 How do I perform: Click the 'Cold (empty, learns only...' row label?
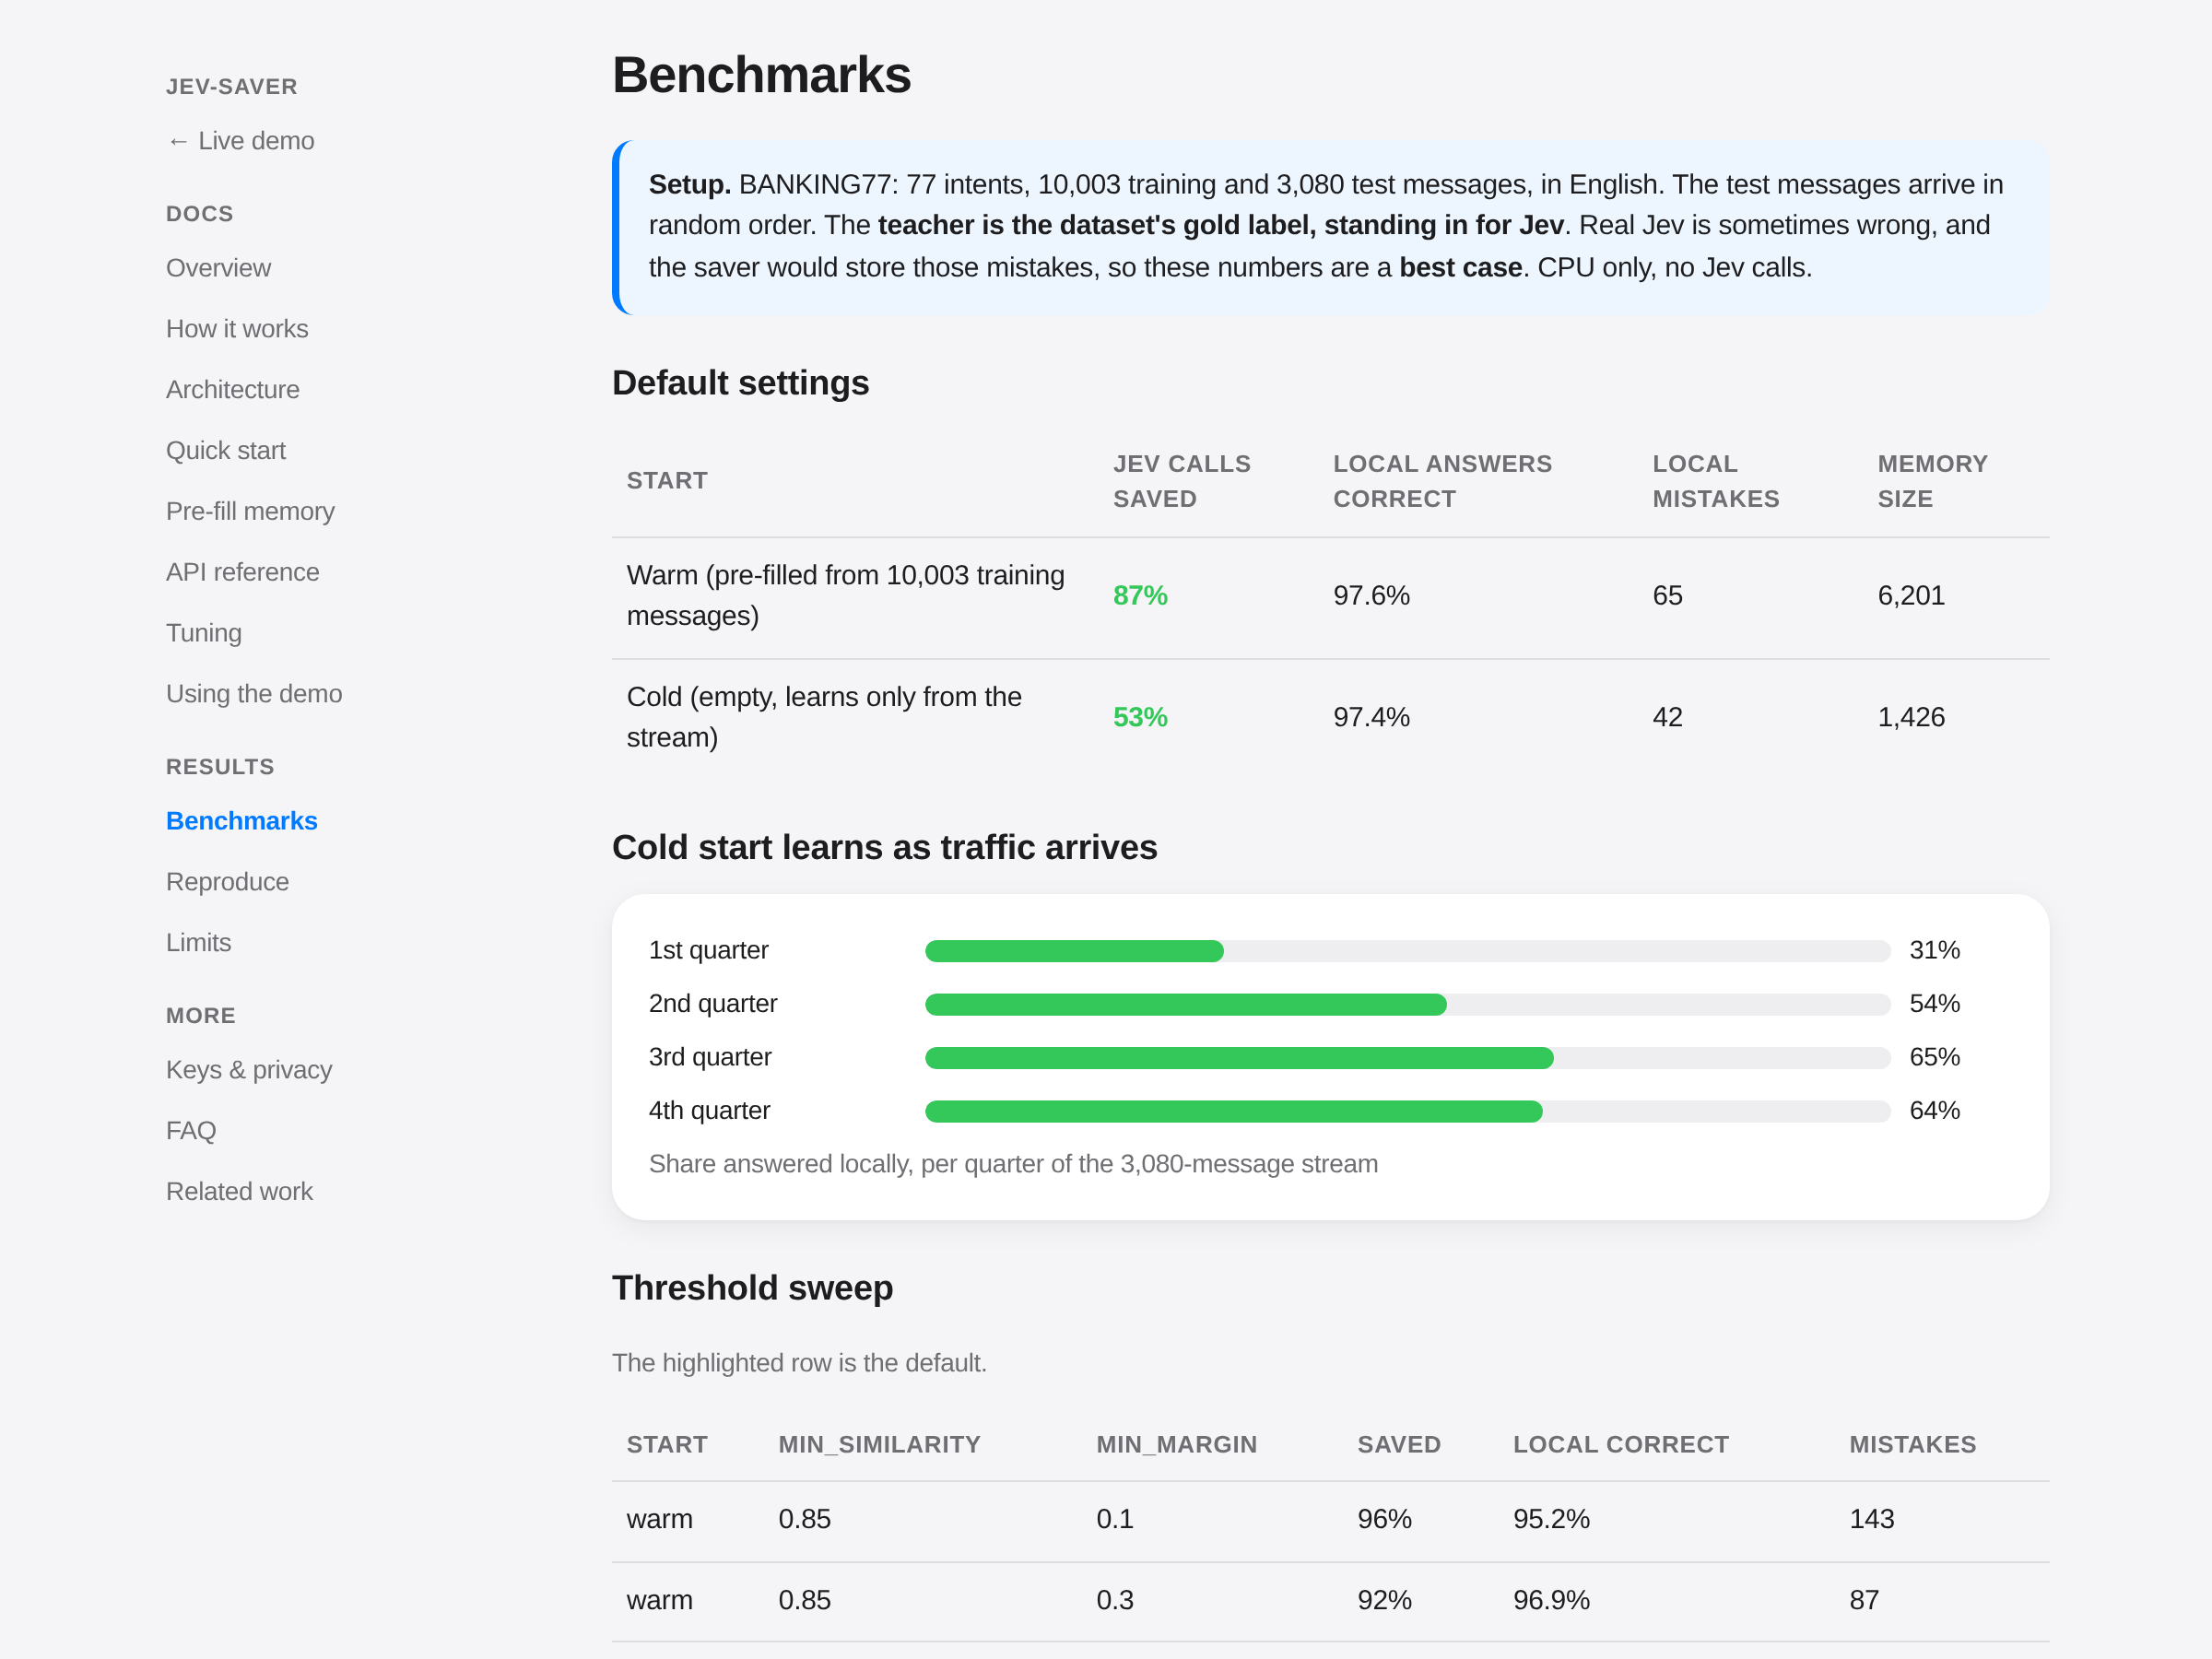pos(824,718)
